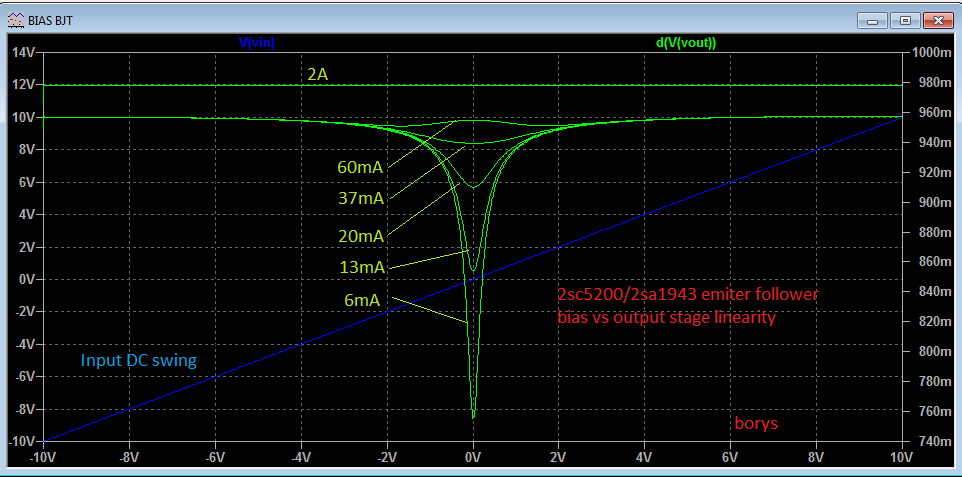The width and height of the screenshot is (962, 477).
Task: Click the 6mA annotation
Action: 363,300
